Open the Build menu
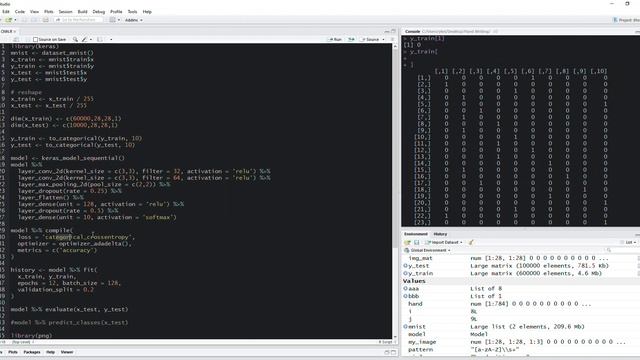640x360 pixels. pyautogui.click(x=82, y=12)
